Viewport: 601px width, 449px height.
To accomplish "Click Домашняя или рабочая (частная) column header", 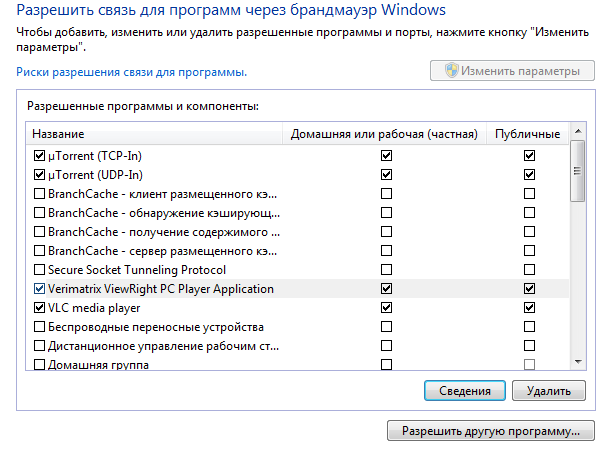I will pos(384,134).
